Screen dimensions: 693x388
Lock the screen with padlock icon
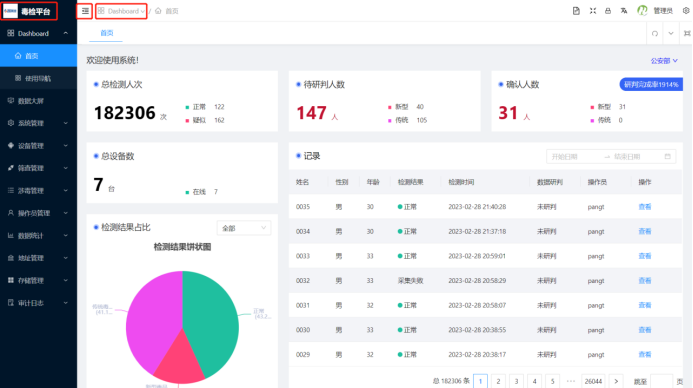(x=608, y=11)
